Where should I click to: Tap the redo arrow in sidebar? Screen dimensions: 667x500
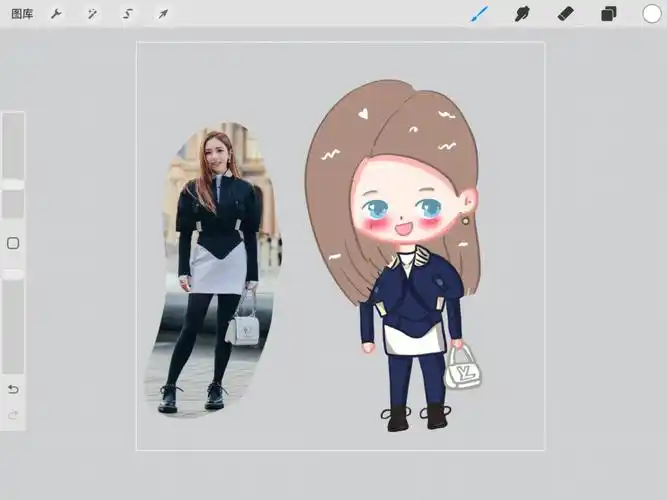13,414
